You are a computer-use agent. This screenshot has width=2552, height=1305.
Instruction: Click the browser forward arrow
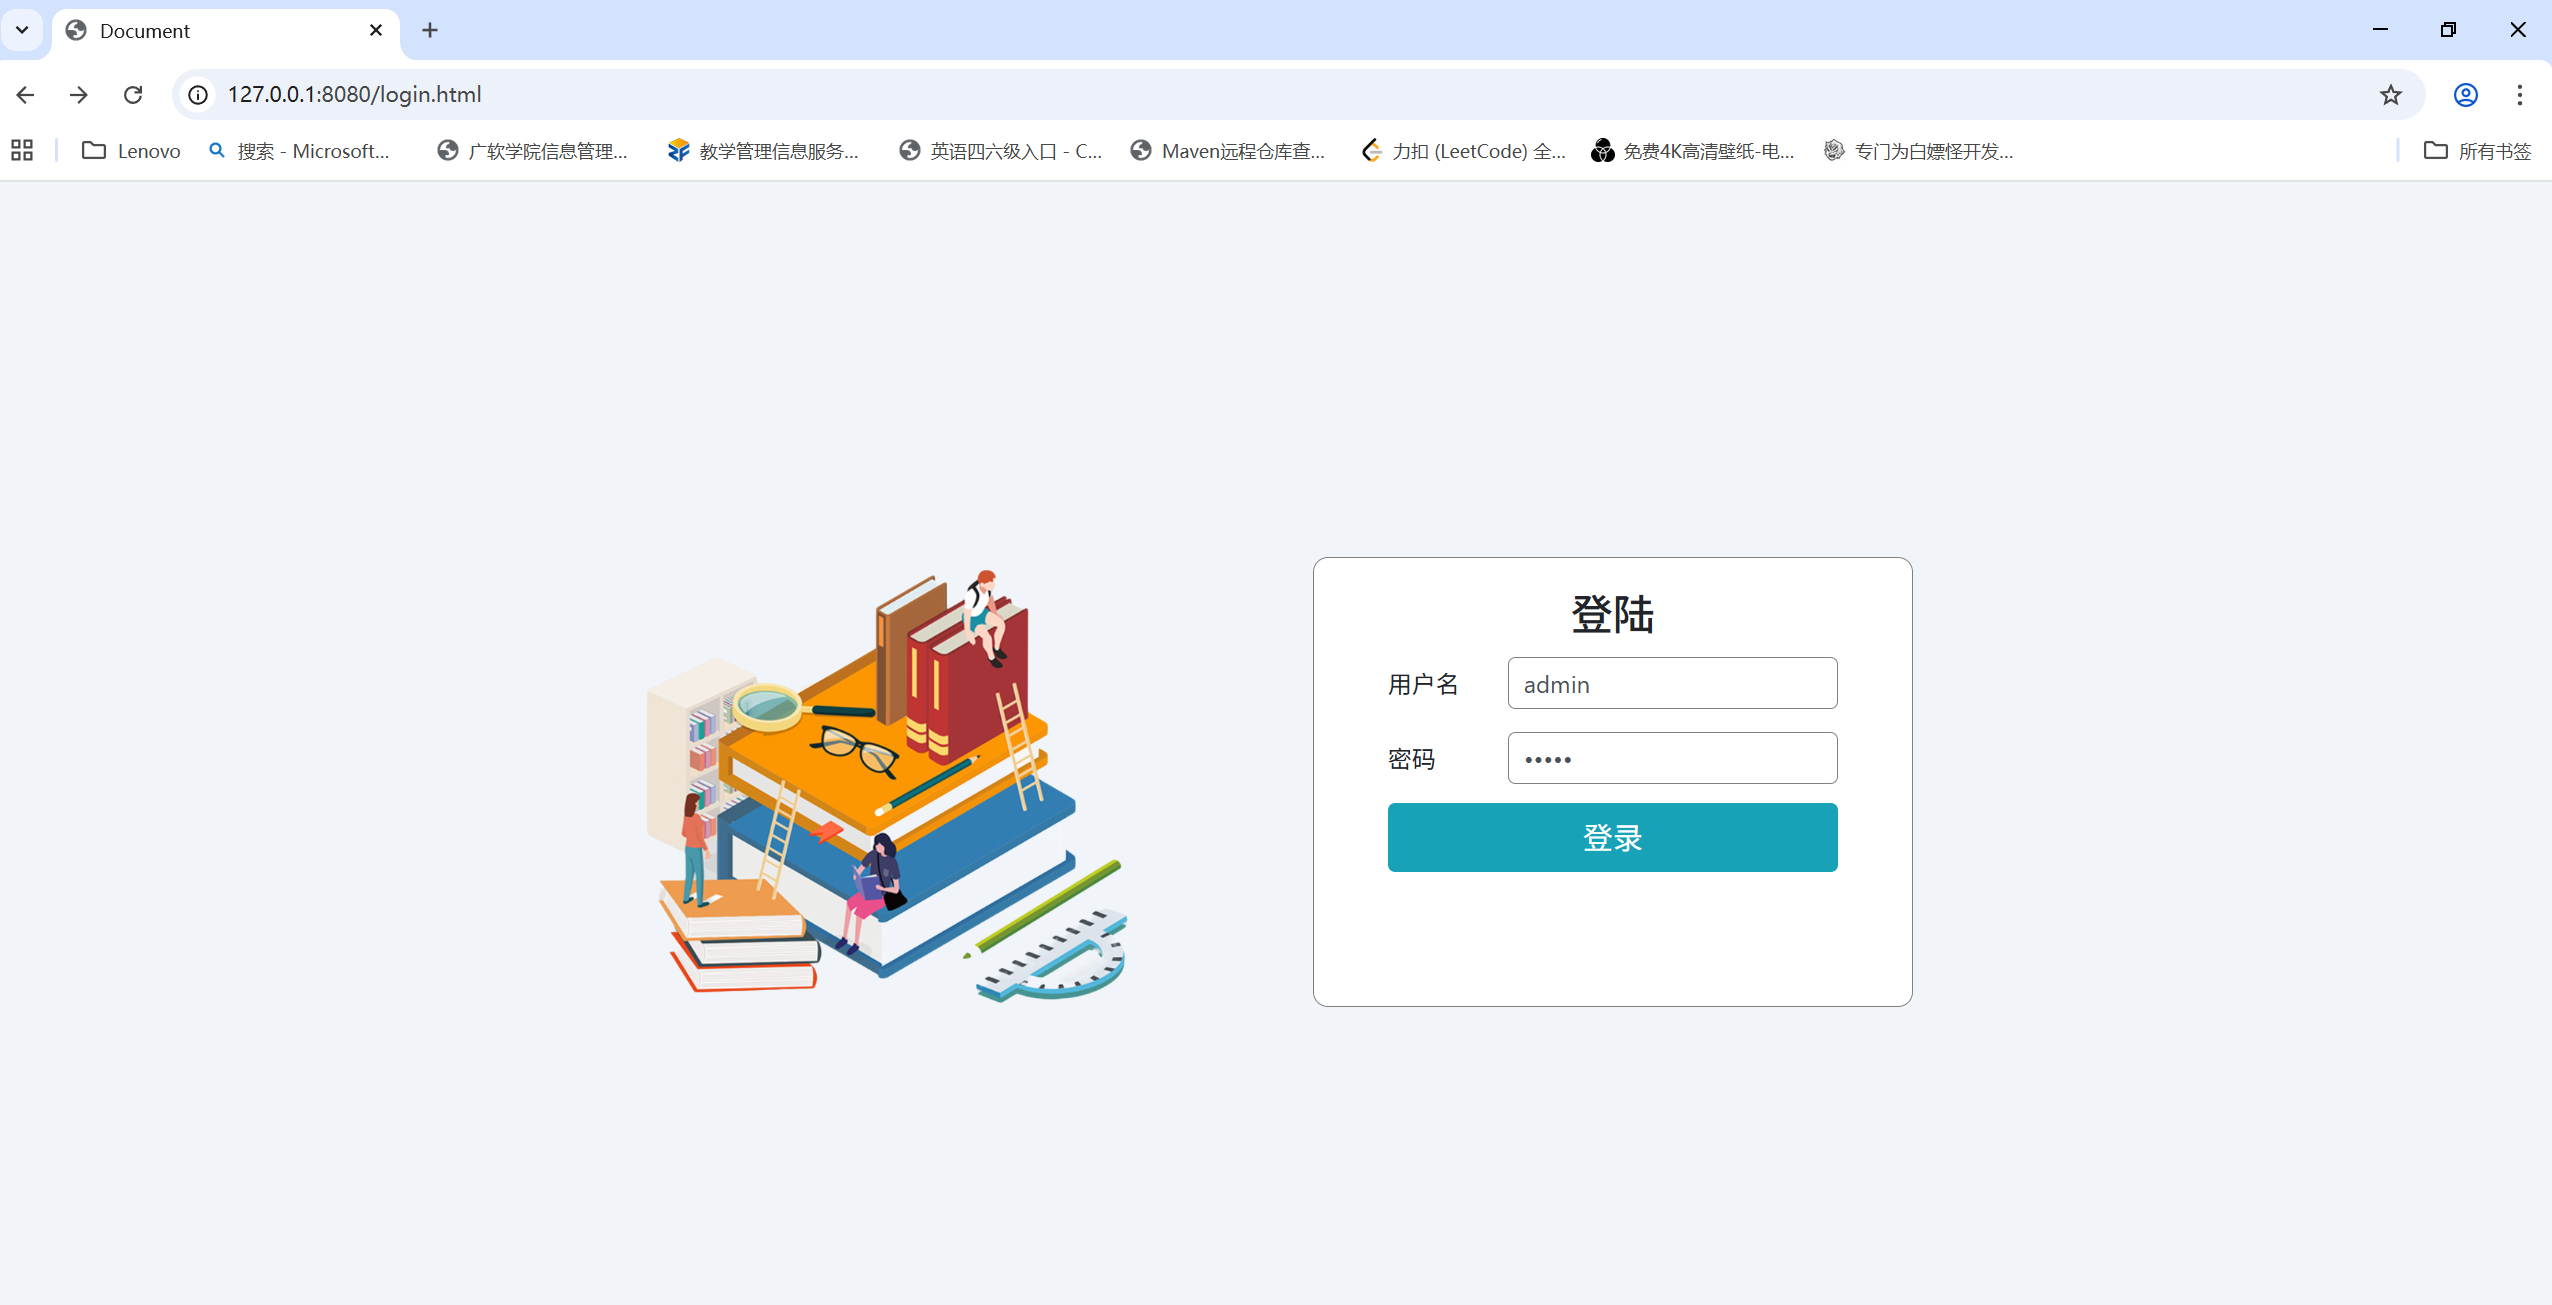click(79, 94)
